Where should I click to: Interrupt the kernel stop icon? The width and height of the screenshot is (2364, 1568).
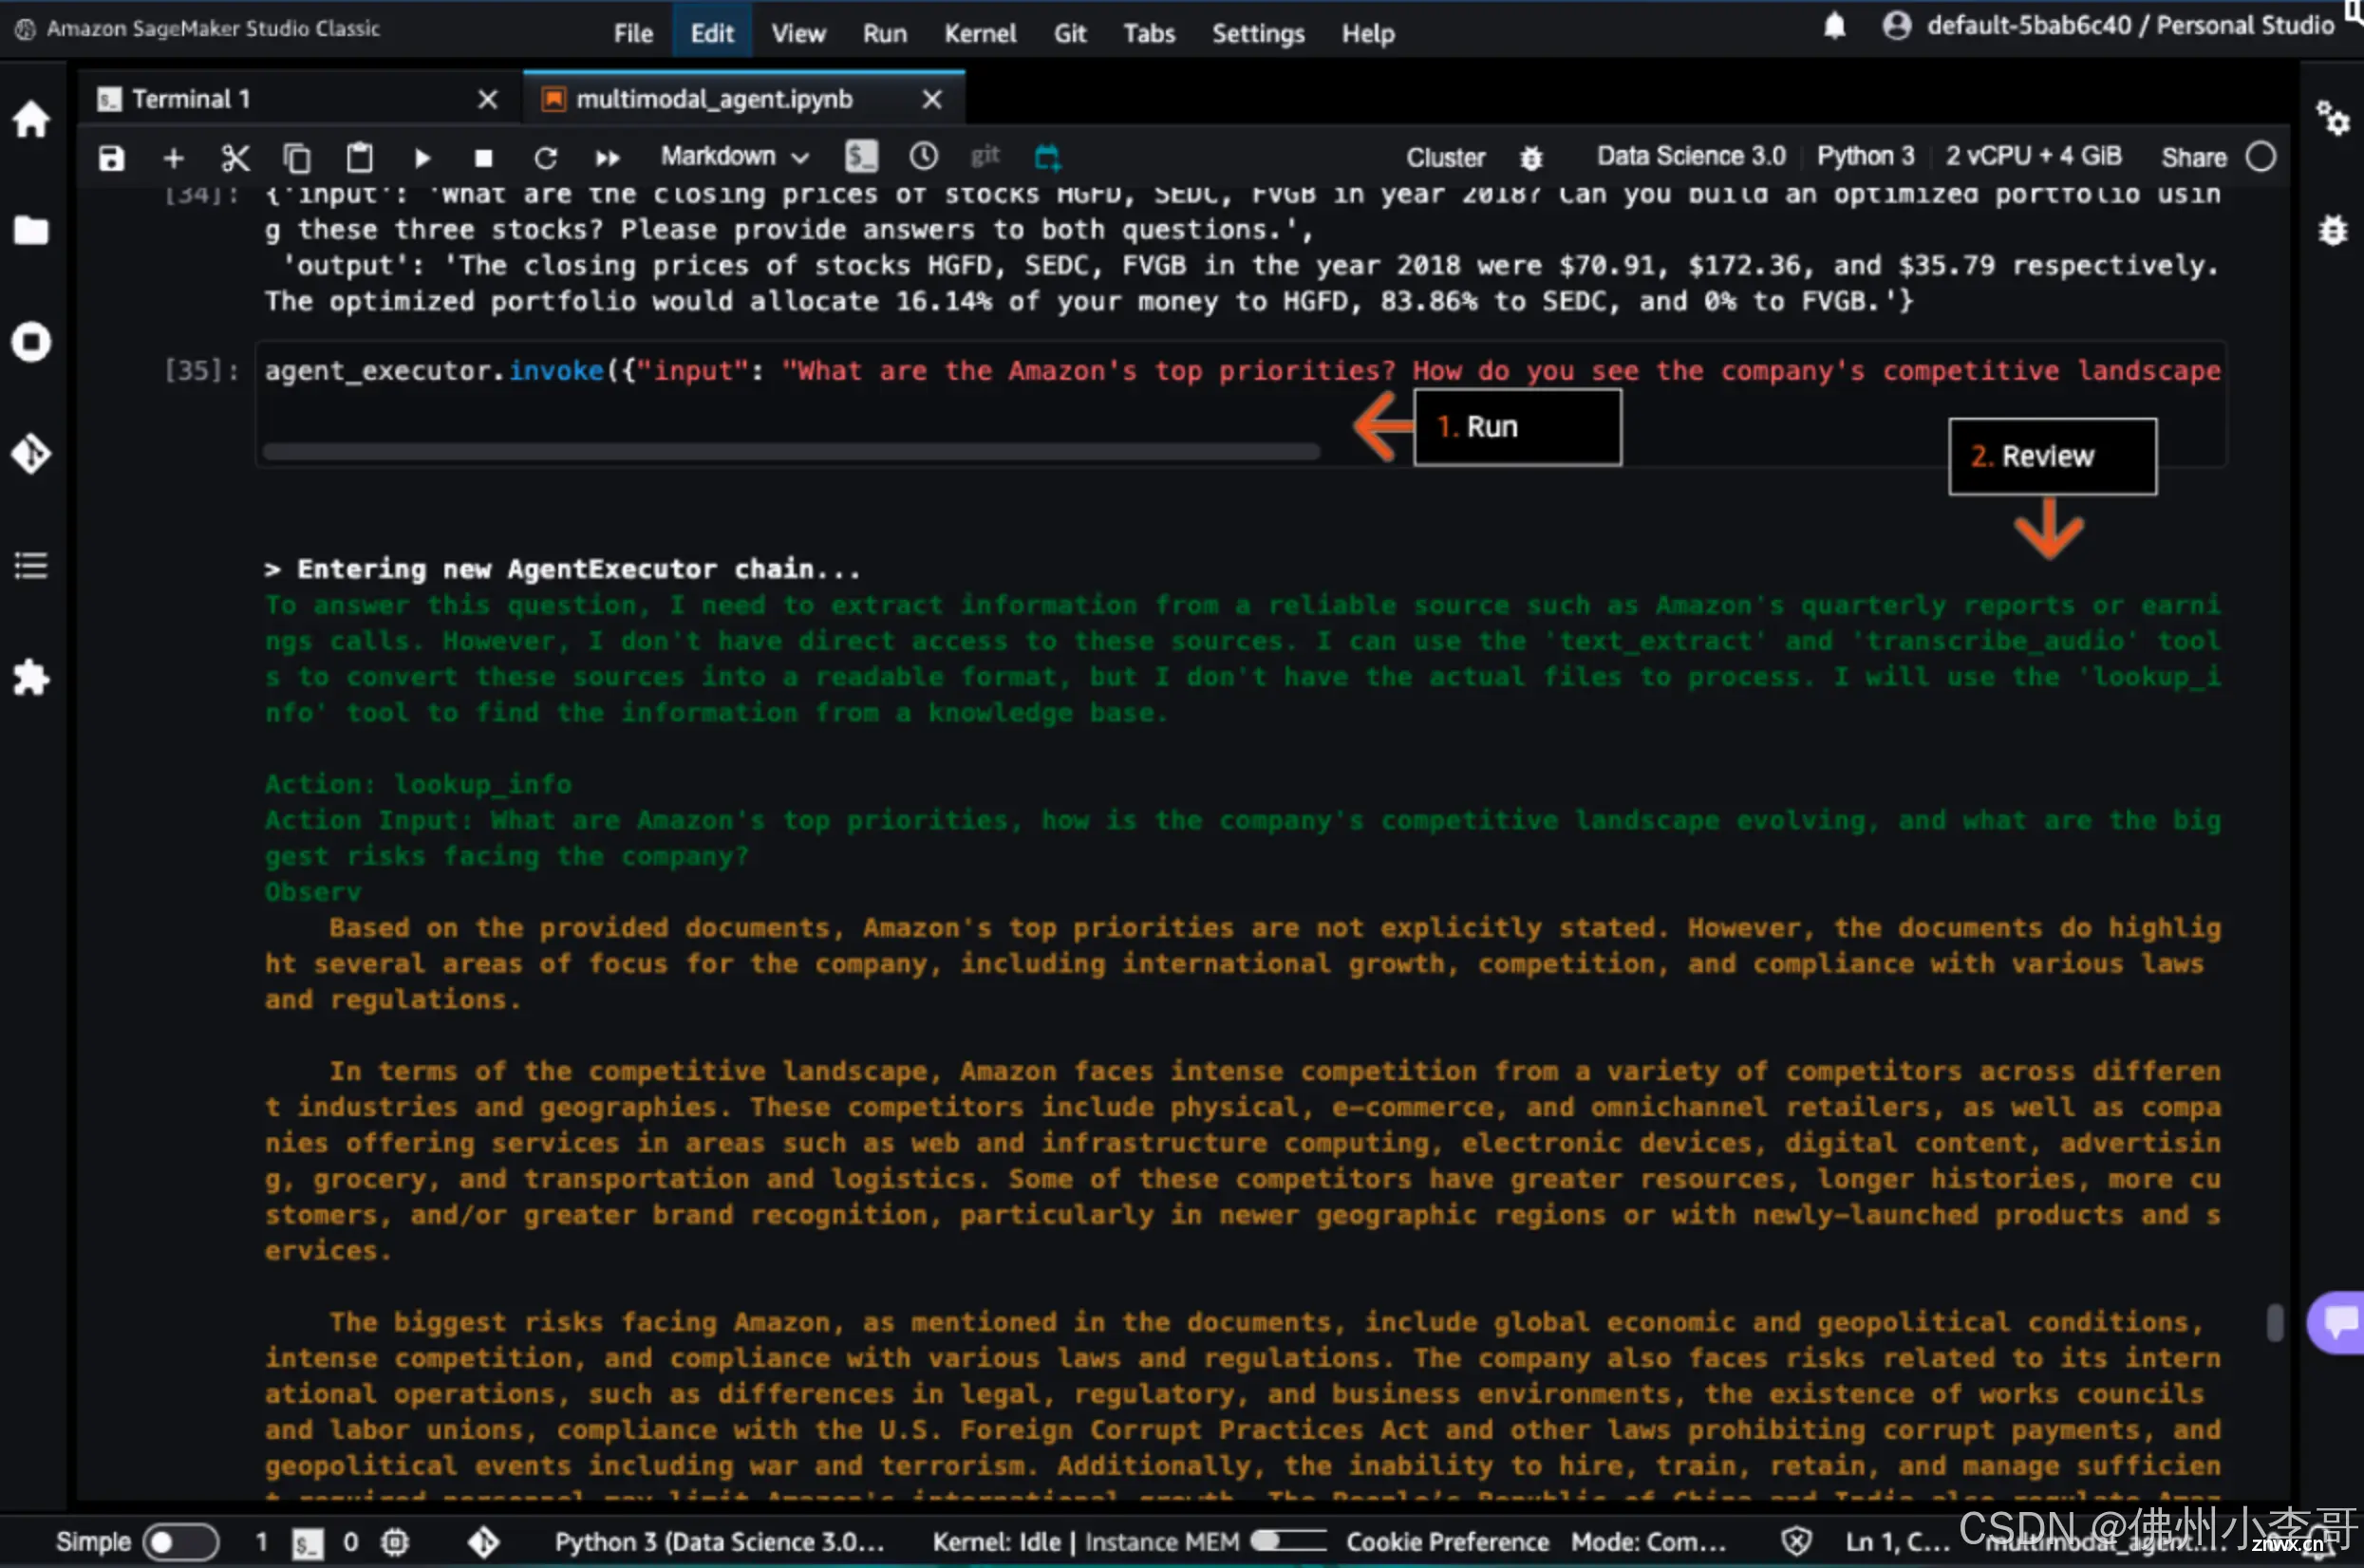[x=483, y=157]
